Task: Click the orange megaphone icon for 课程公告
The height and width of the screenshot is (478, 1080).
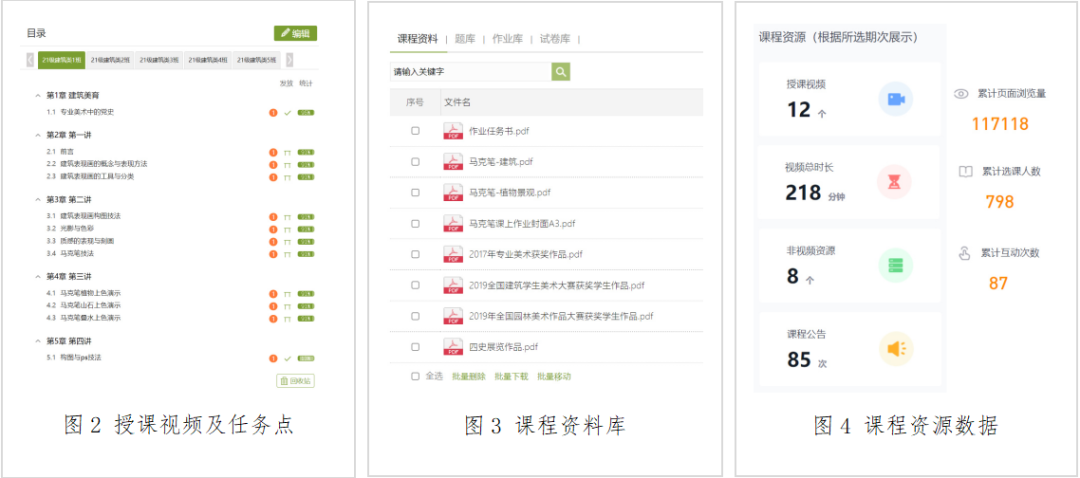Action: pos(894,348)
